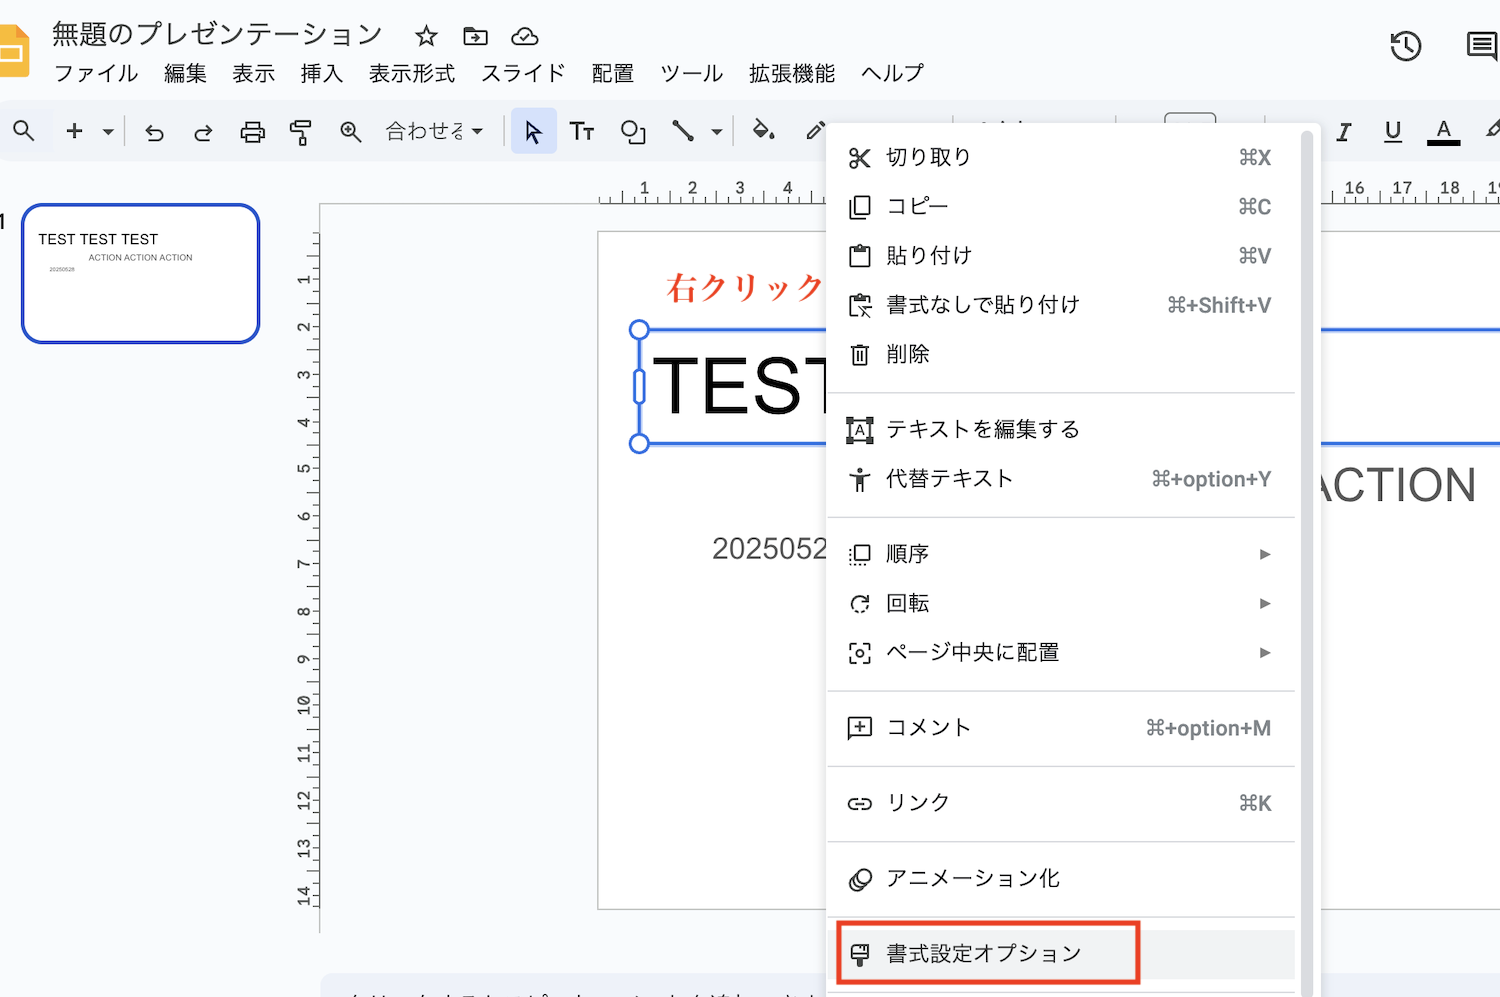Open the text color picker

click(1442, 131)
